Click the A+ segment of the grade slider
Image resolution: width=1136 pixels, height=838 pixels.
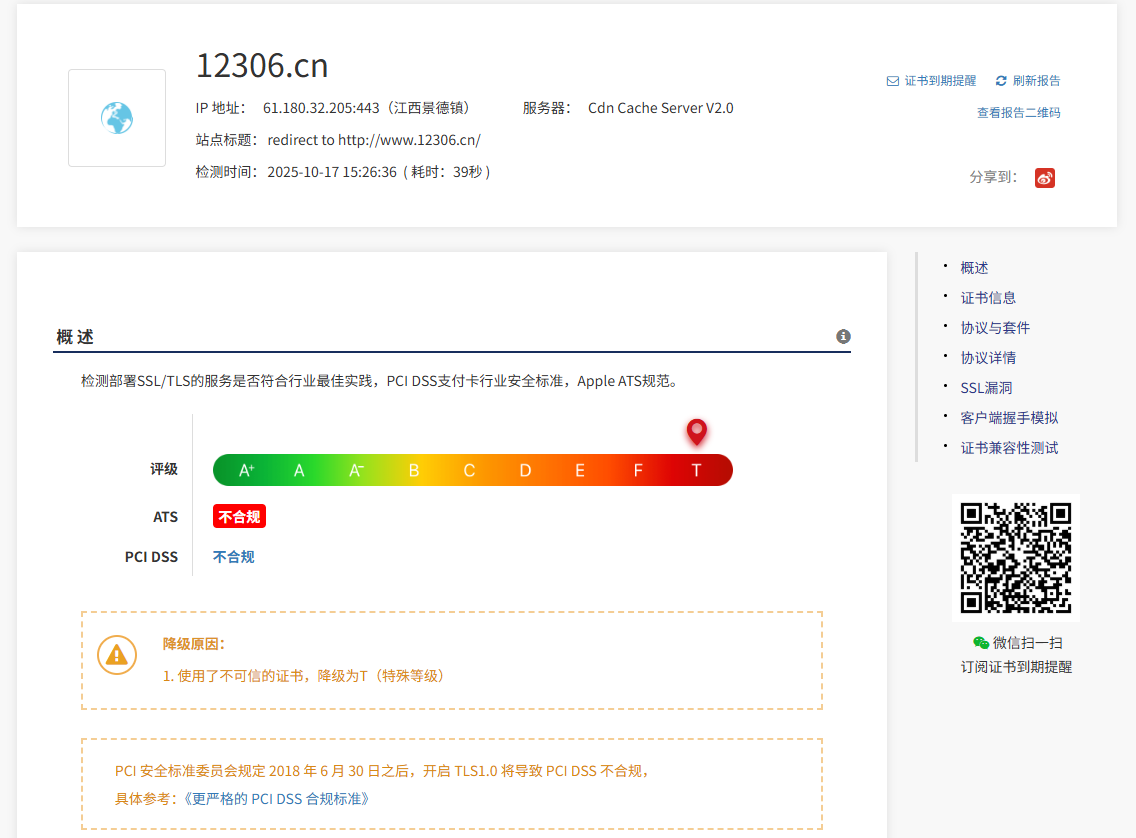(246, 469)
